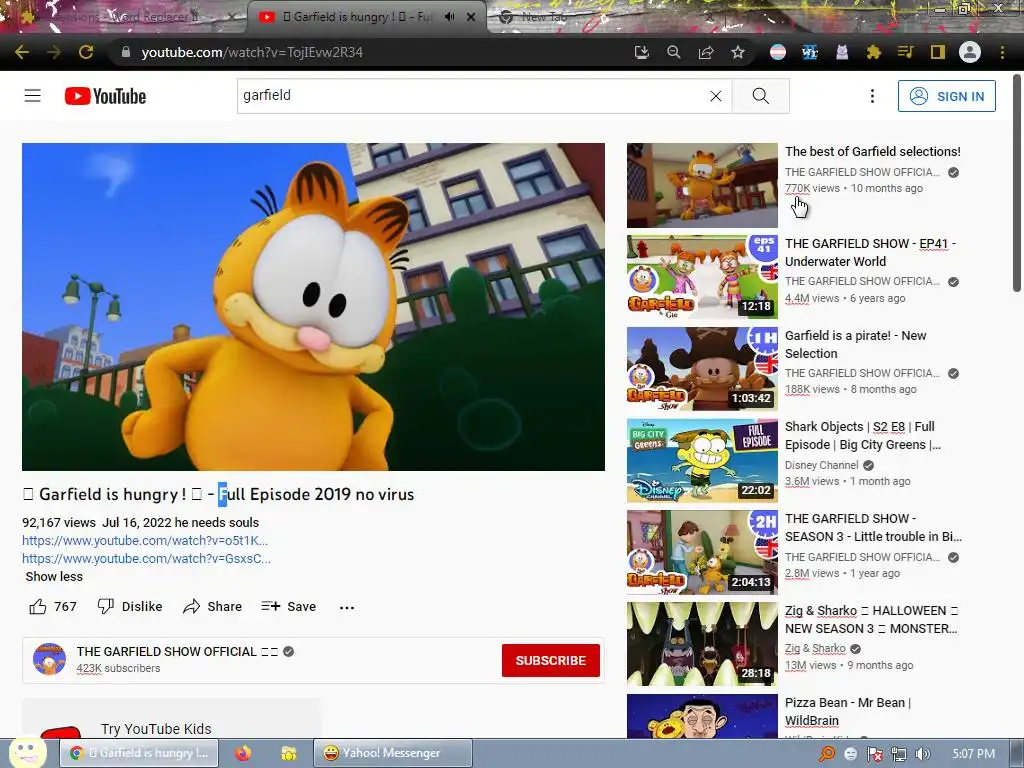The image size is (1024, 768).
Task: Open The best of Garfield selections thumbnail
Action: 702,185
